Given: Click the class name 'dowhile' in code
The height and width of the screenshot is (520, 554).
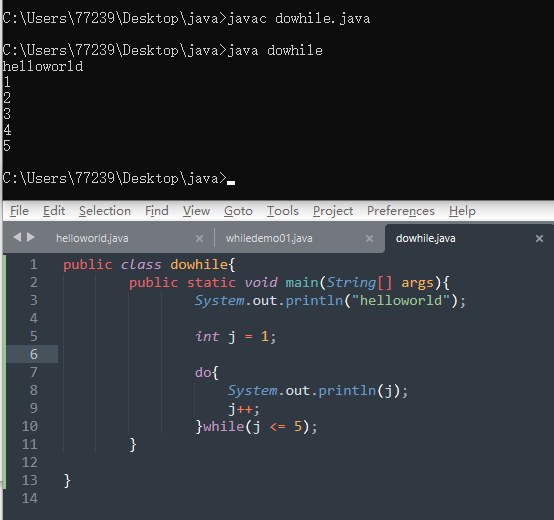Looking at the screenshot, I should pos(199,264).
